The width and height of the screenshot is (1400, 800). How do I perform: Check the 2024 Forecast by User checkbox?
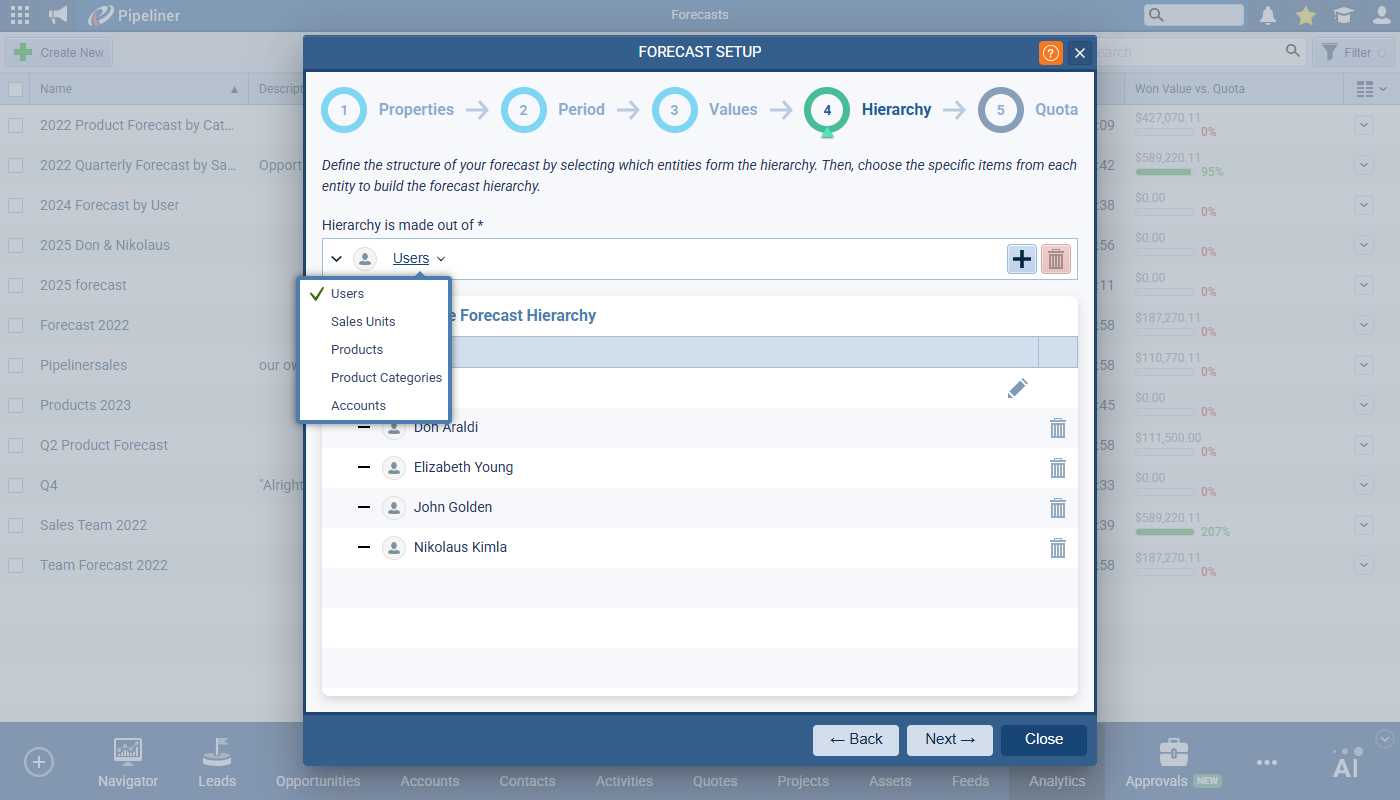pyautogui.click(x=15, y=205)
